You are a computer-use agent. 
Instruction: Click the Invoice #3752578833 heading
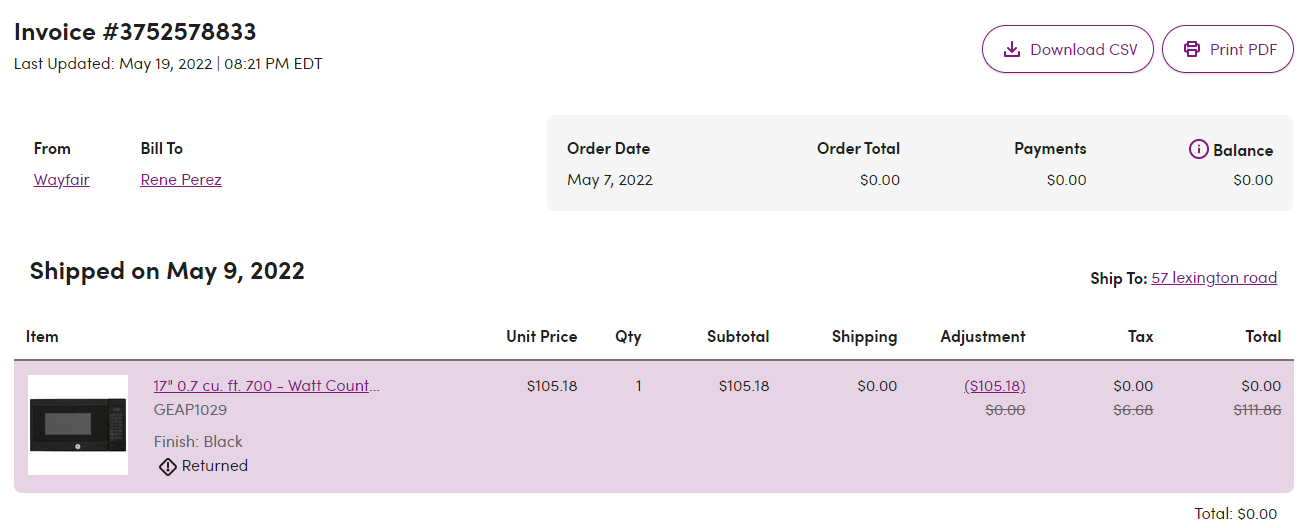click(135, 31)
